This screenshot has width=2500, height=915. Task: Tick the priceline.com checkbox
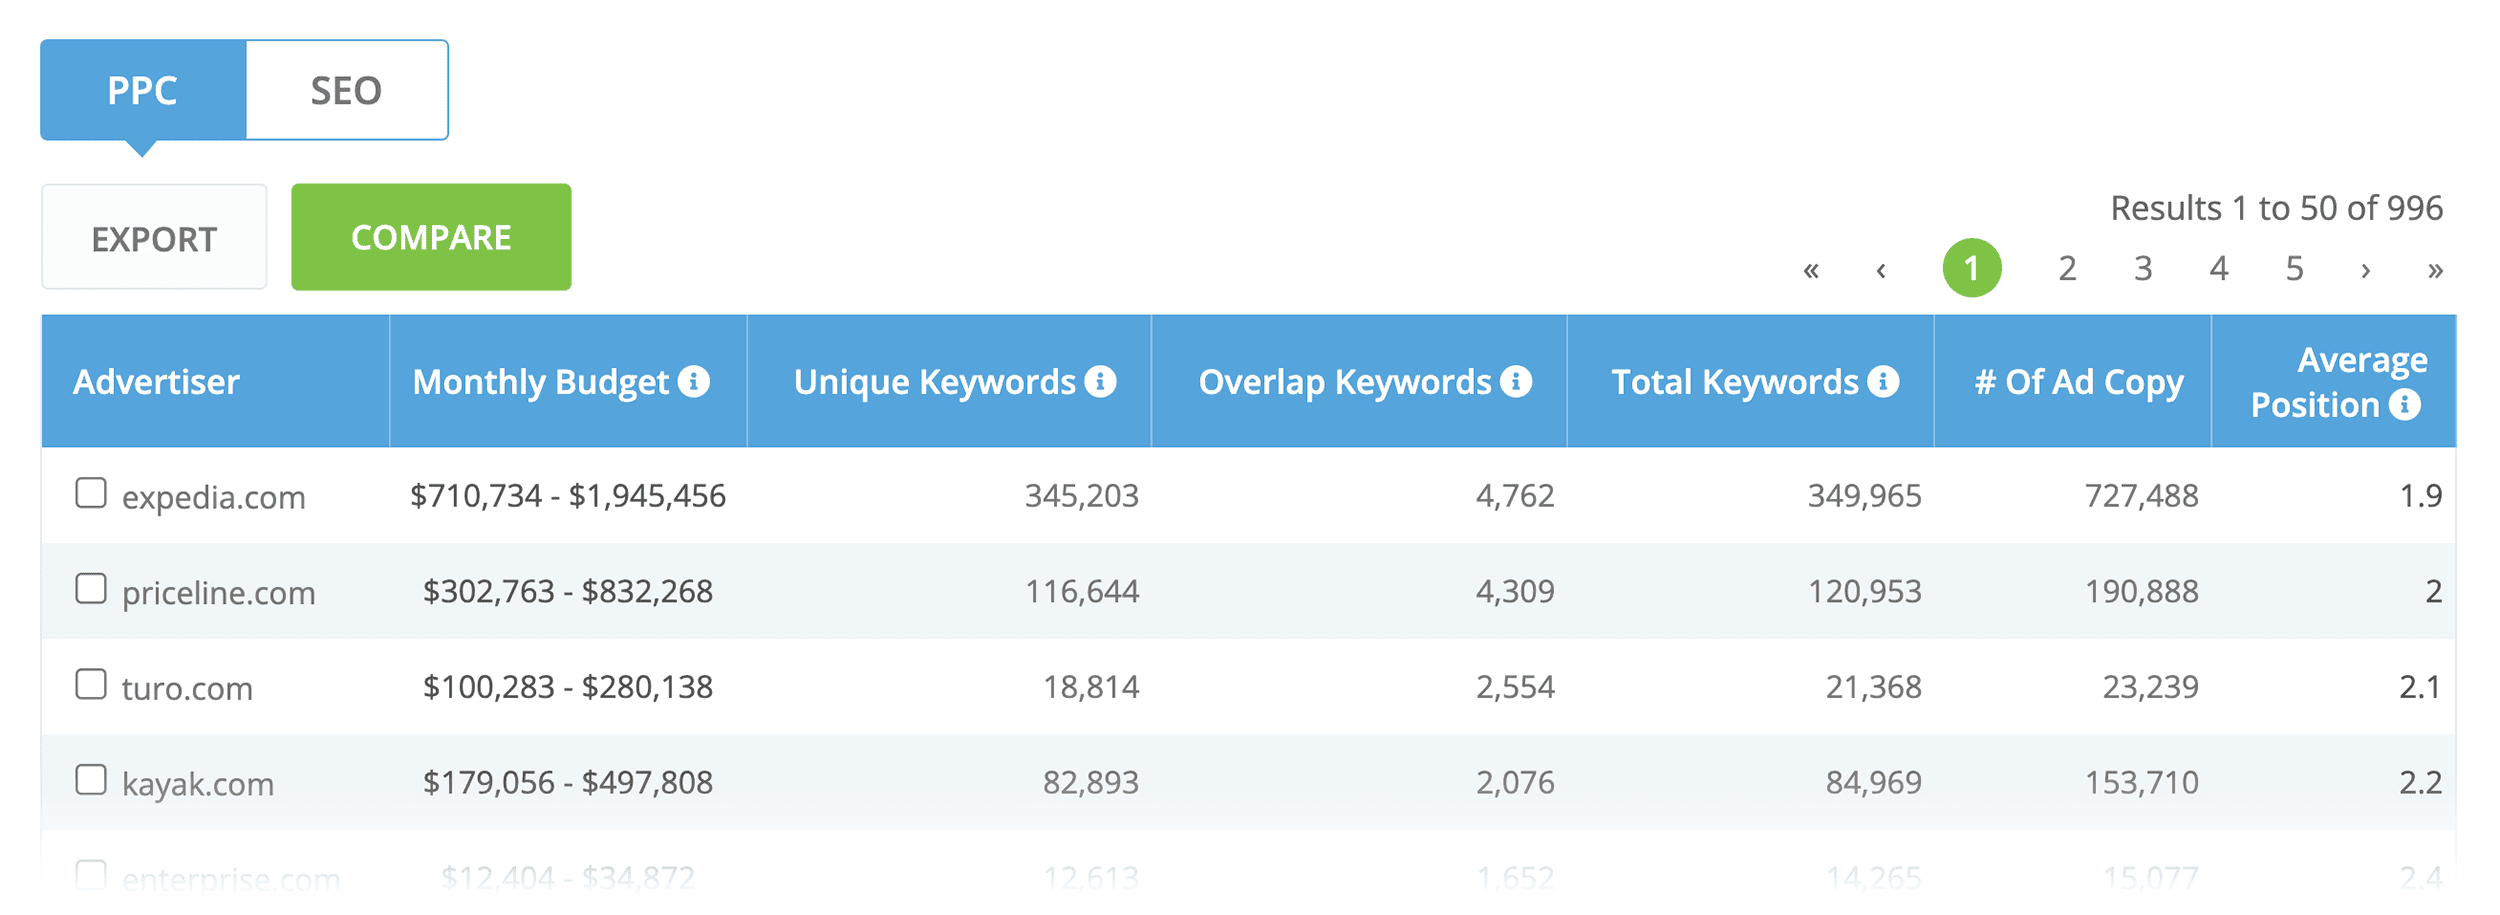[91, 589]
